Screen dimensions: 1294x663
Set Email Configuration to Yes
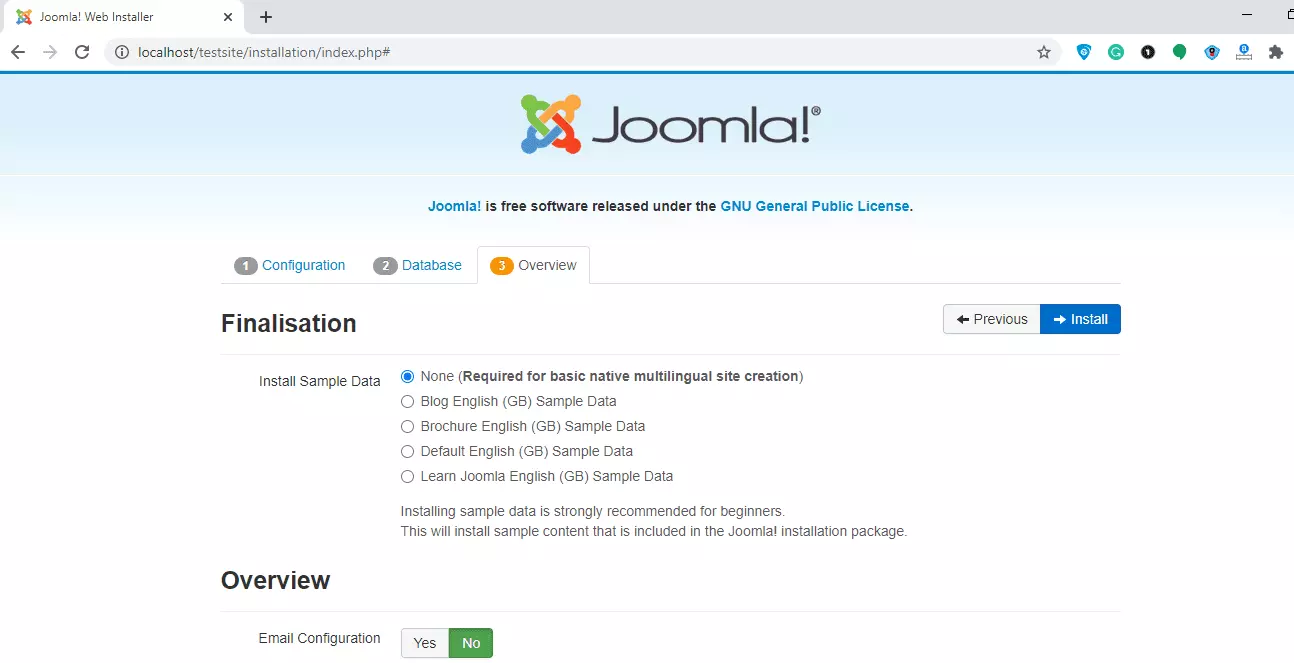point(425,643)
